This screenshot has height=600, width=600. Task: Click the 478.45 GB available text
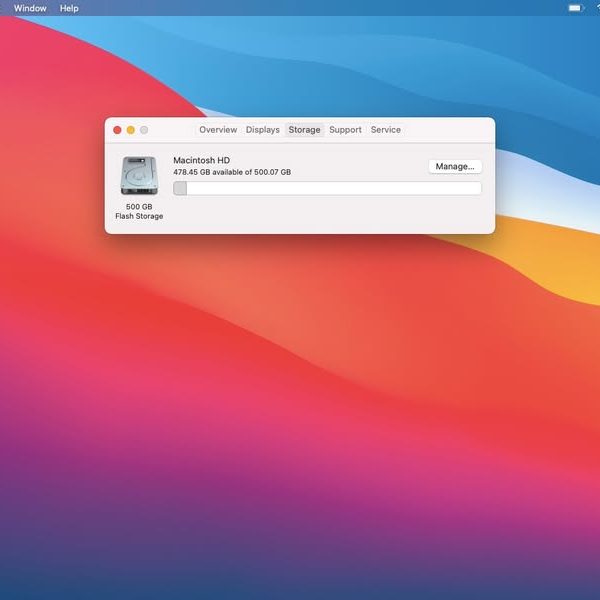tap(232, 172)
